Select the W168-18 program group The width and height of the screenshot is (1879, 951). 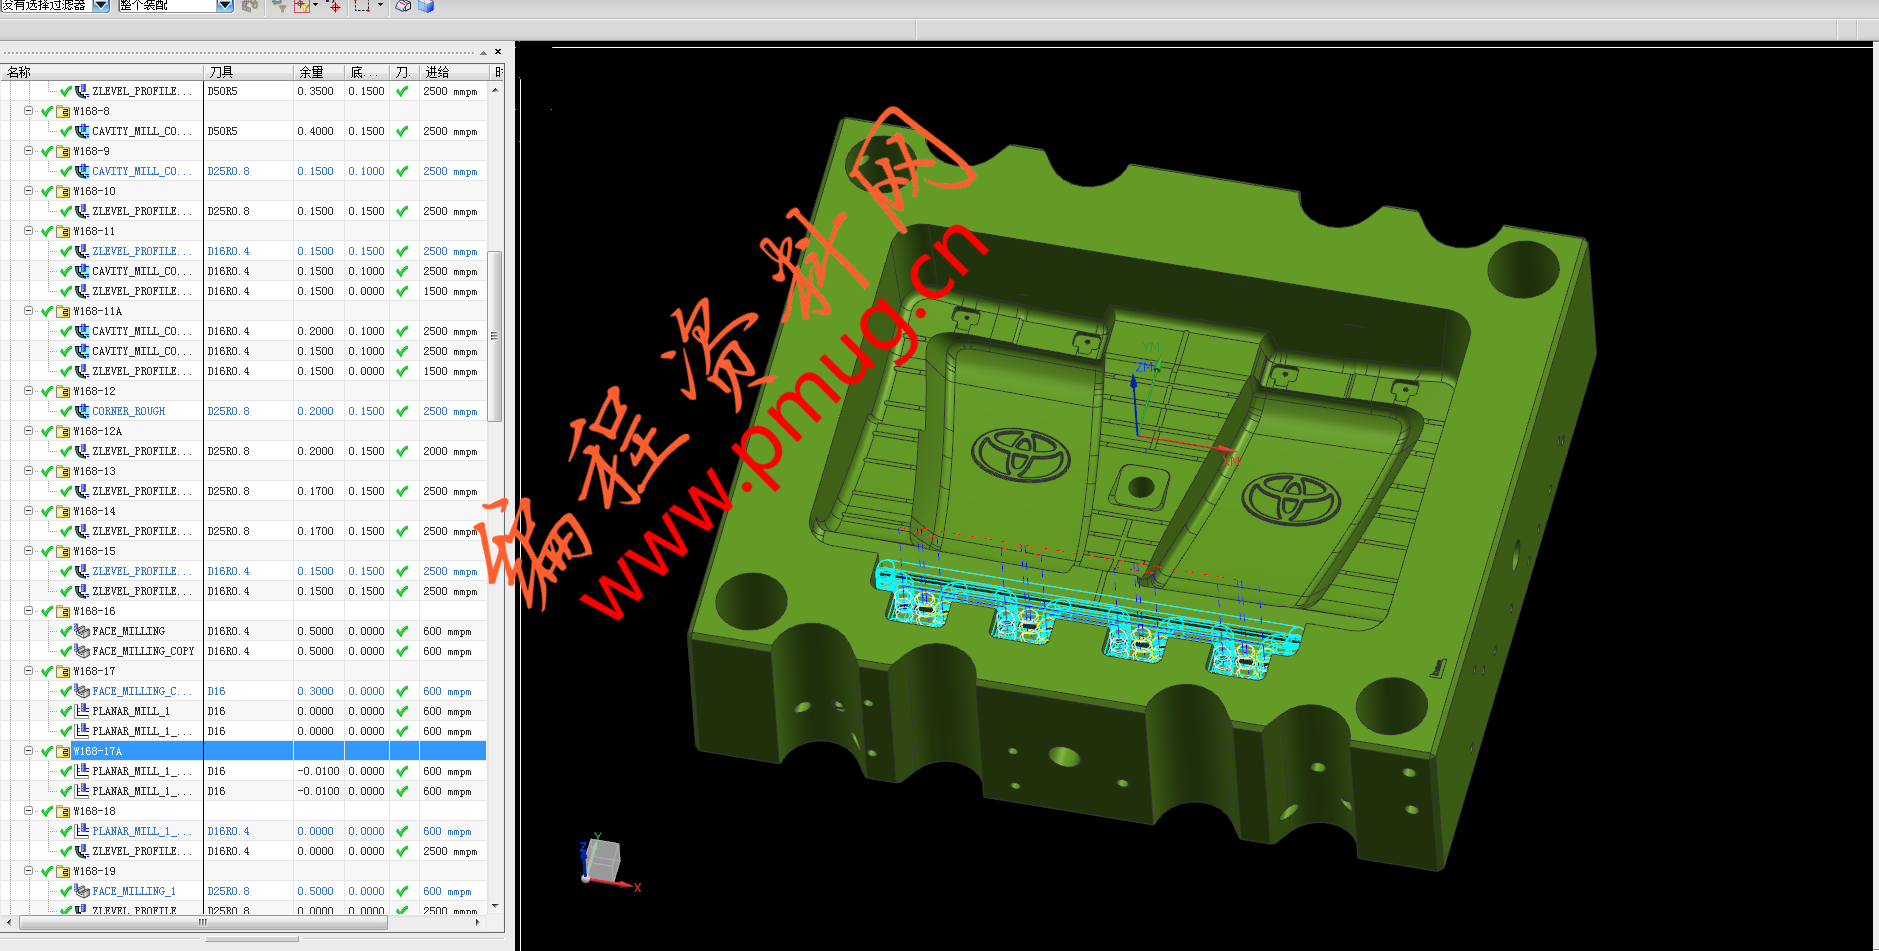coord(94,811)
